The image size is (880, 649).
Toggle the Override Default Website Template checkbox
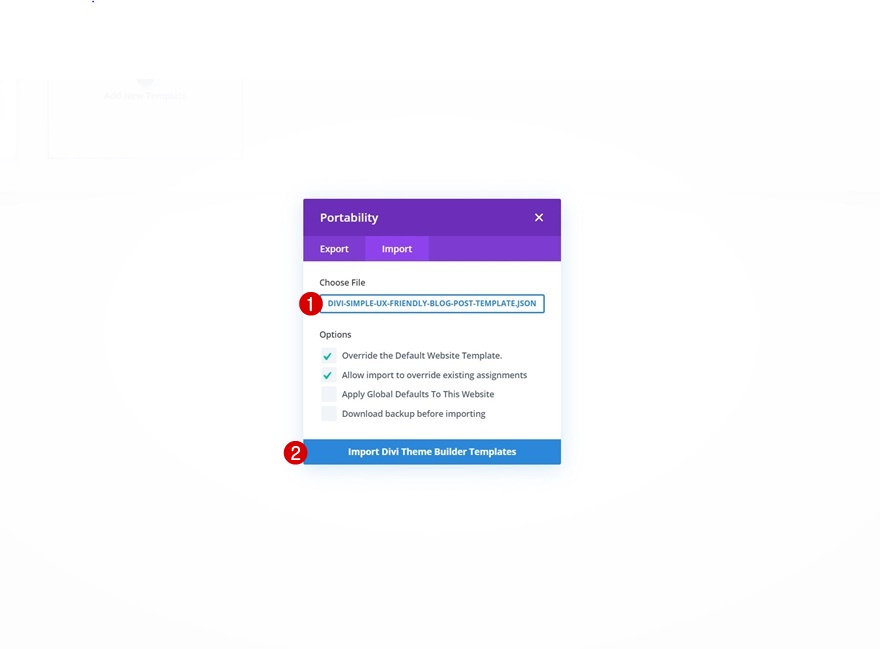click(328, 356)
